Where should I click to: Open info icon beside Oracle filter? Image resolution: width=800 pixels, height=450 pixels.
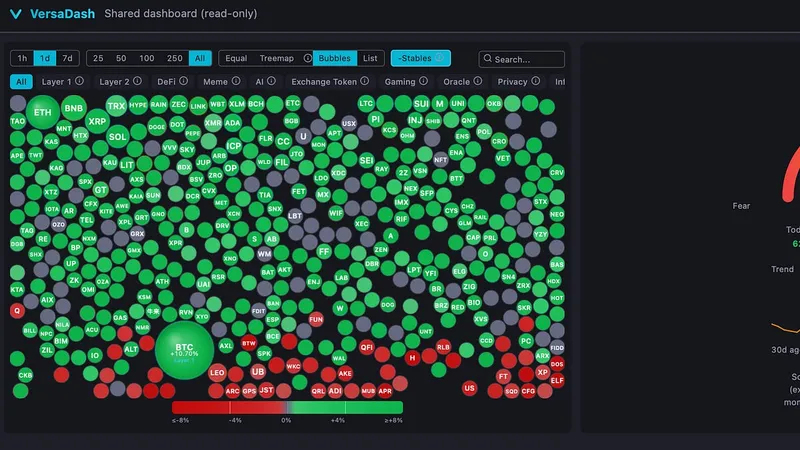[478, 81]
